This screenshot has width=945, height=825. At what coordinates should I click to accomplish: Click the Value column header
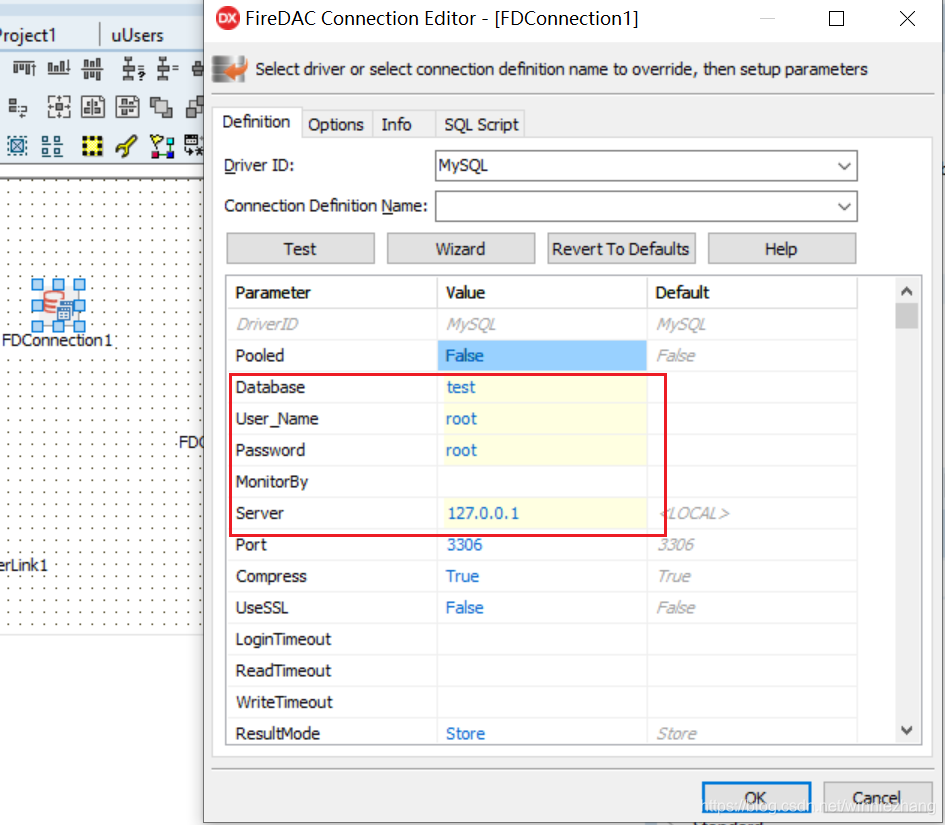point(542,293)
